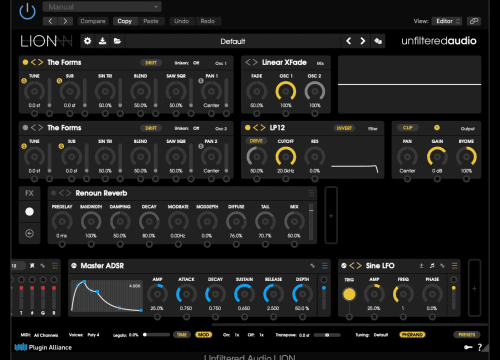Select the white circle FX page button
The height and width of the screenshot is (360, 500).
coord(29,212)
